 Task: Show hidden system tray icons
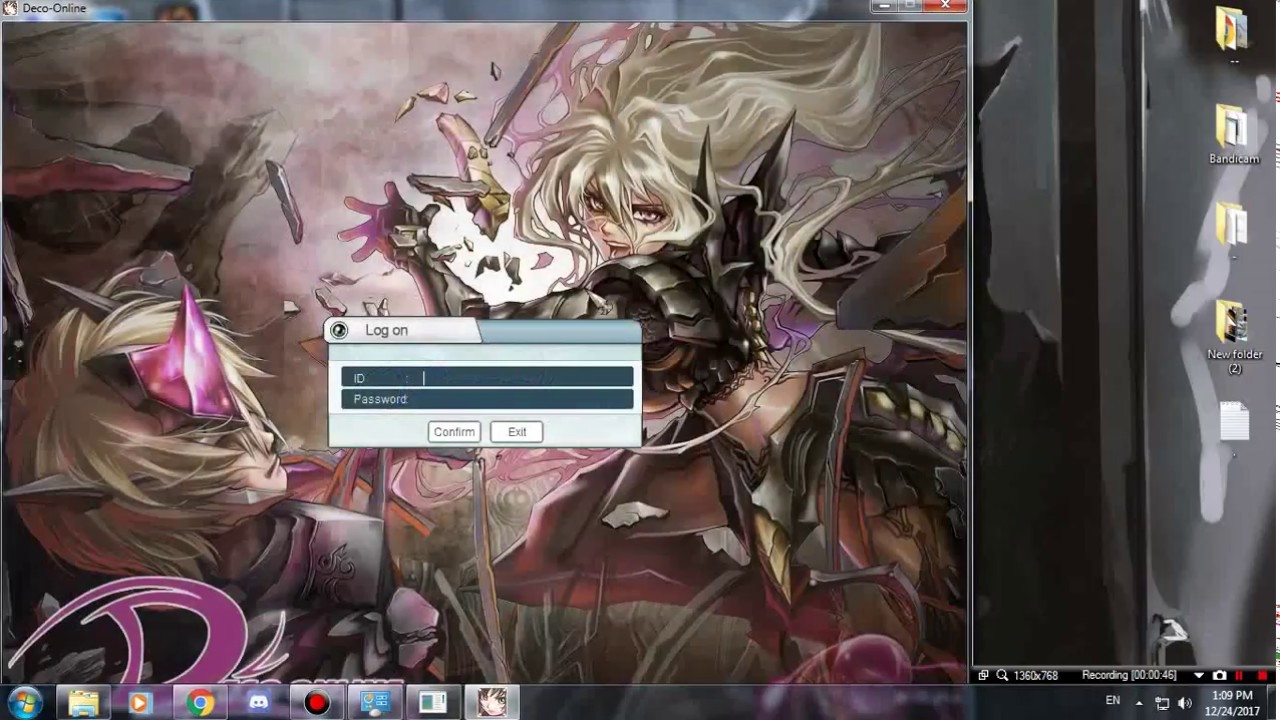[x=1139, y=703]
